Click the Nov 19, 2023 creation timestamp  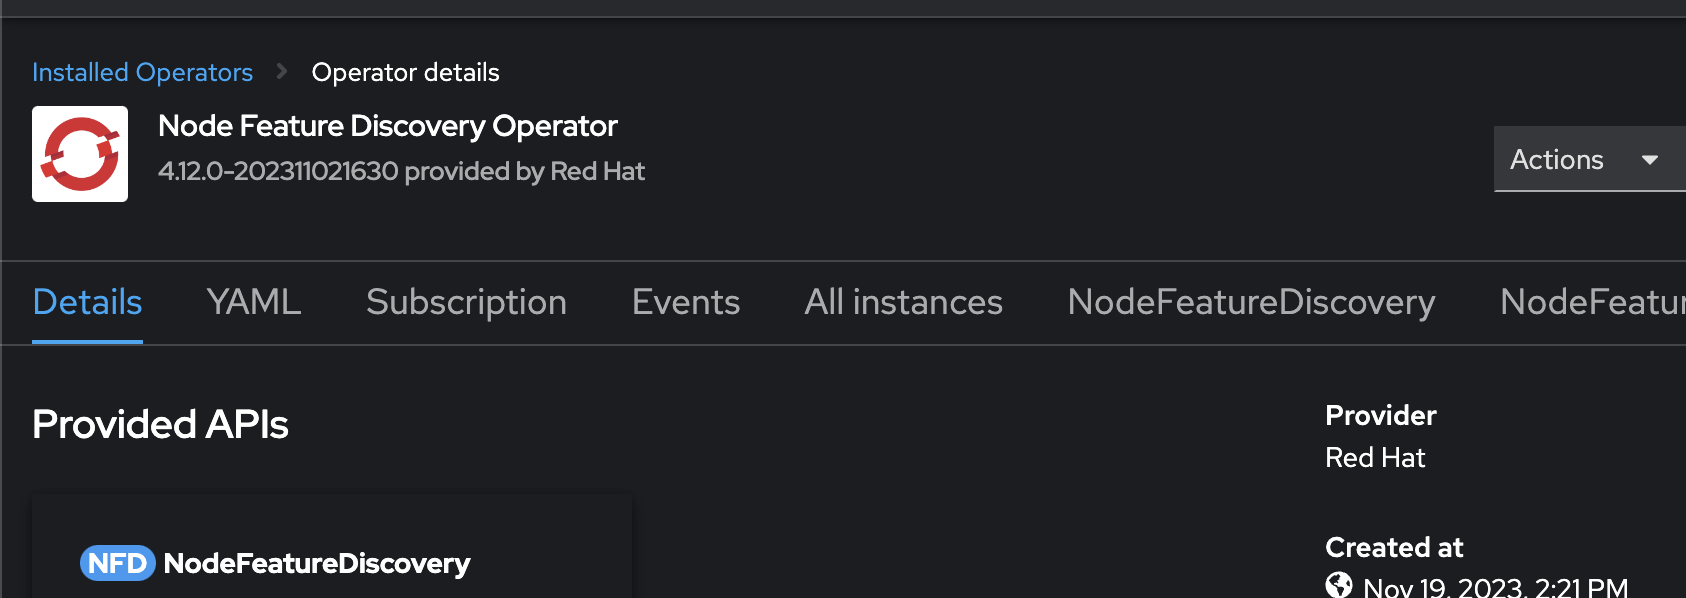(1495, 587)
